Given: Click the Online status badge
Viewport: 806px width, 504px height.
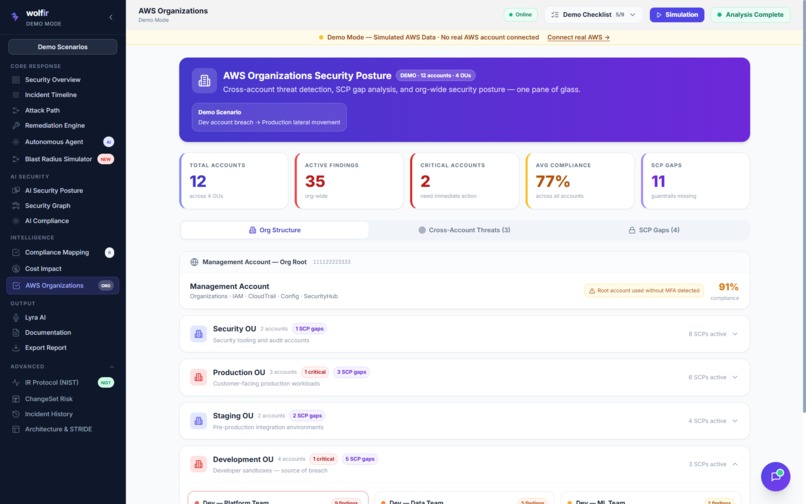Looking at the screenshot, I should [x=520, y=14].
